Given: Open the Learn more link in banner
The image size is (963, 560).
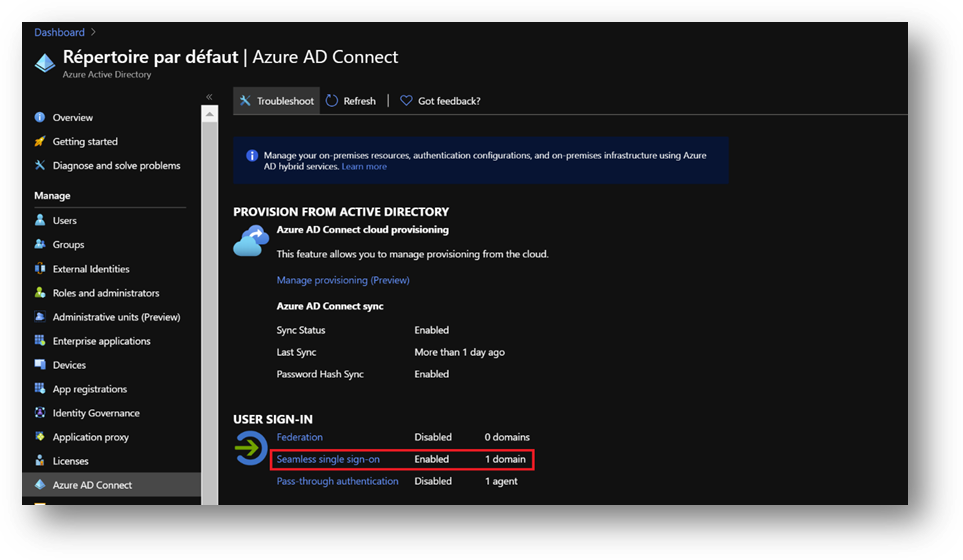Looking at the screenshot, I should tap(364, 166).
